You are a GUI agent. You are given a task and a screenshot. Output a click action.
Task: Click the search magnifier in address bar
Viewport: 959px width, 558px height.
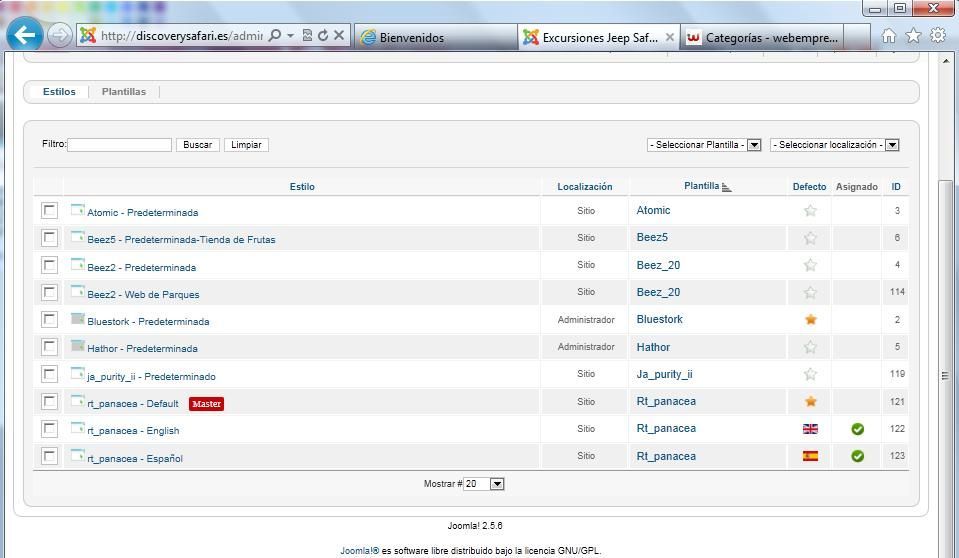(275, 35)
